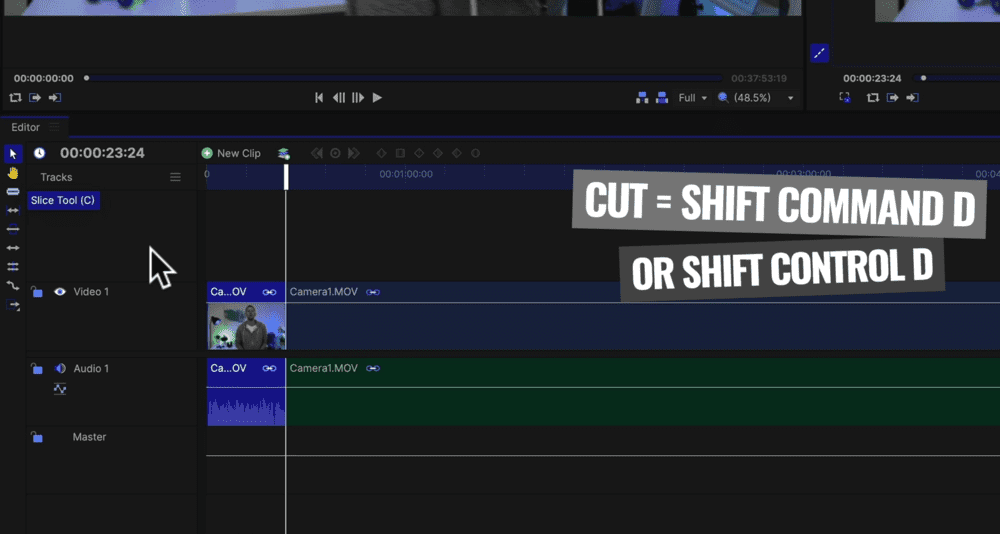Image resolution: width=1000 pixels, height=534 pixels.
Task: Click the 00:00:00:00 trimmer timecode
Action: point(43,78)
